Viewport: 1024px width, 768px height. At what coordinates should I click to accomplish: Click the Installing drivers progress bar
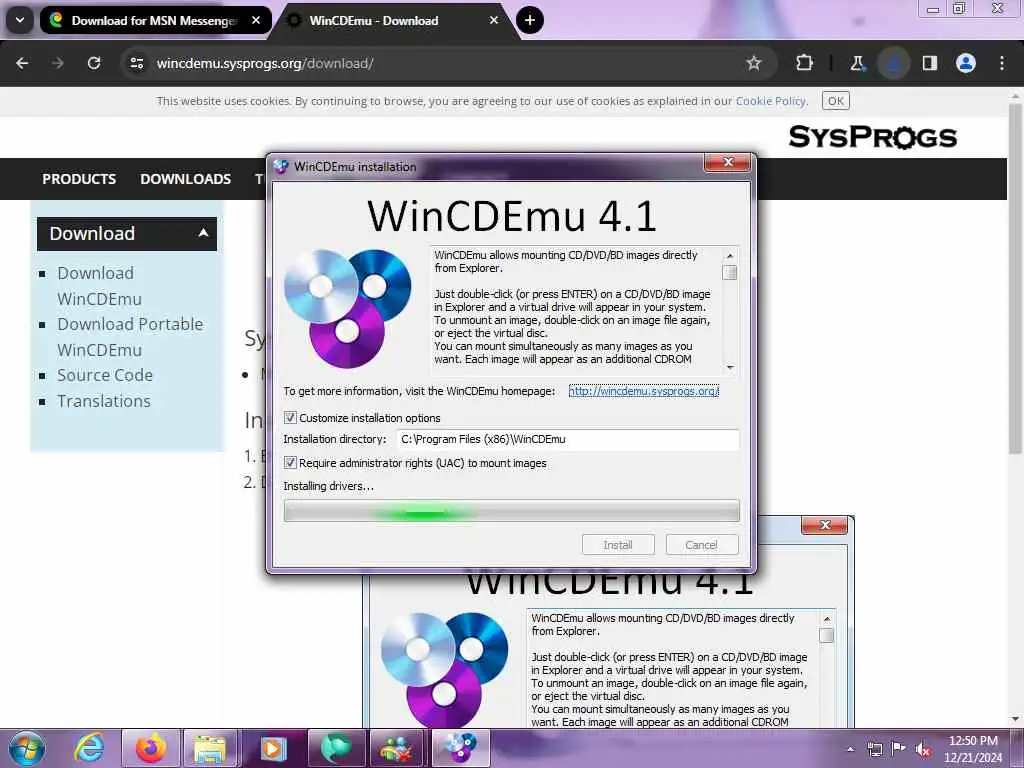coord(511,511)
